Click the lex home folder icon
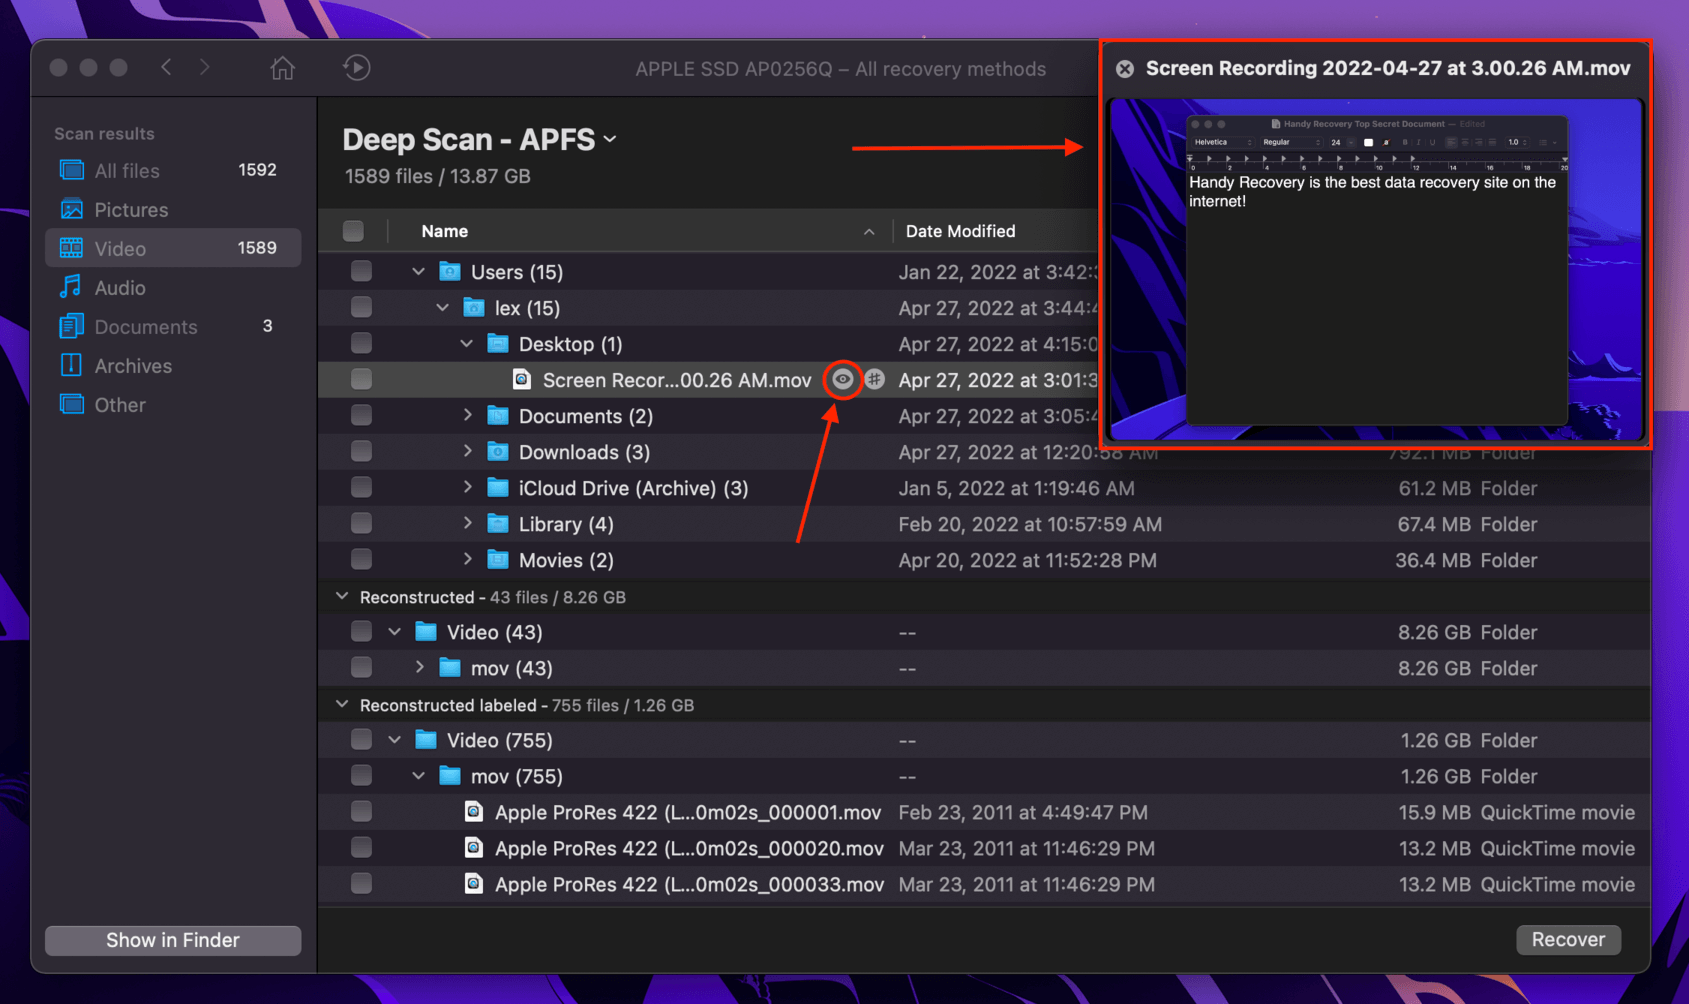 pos(474,308)
